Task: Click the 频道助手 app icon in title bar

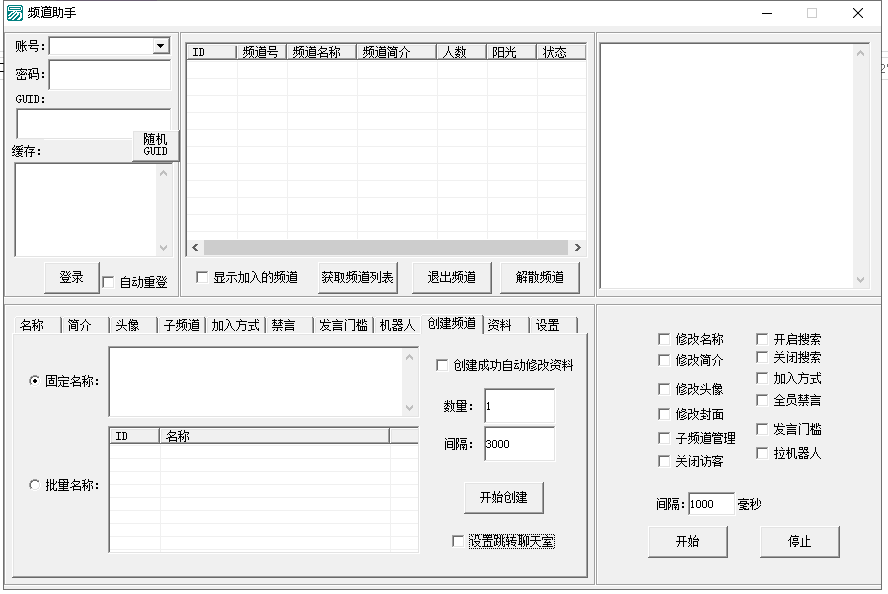Action: coord(15,13)
